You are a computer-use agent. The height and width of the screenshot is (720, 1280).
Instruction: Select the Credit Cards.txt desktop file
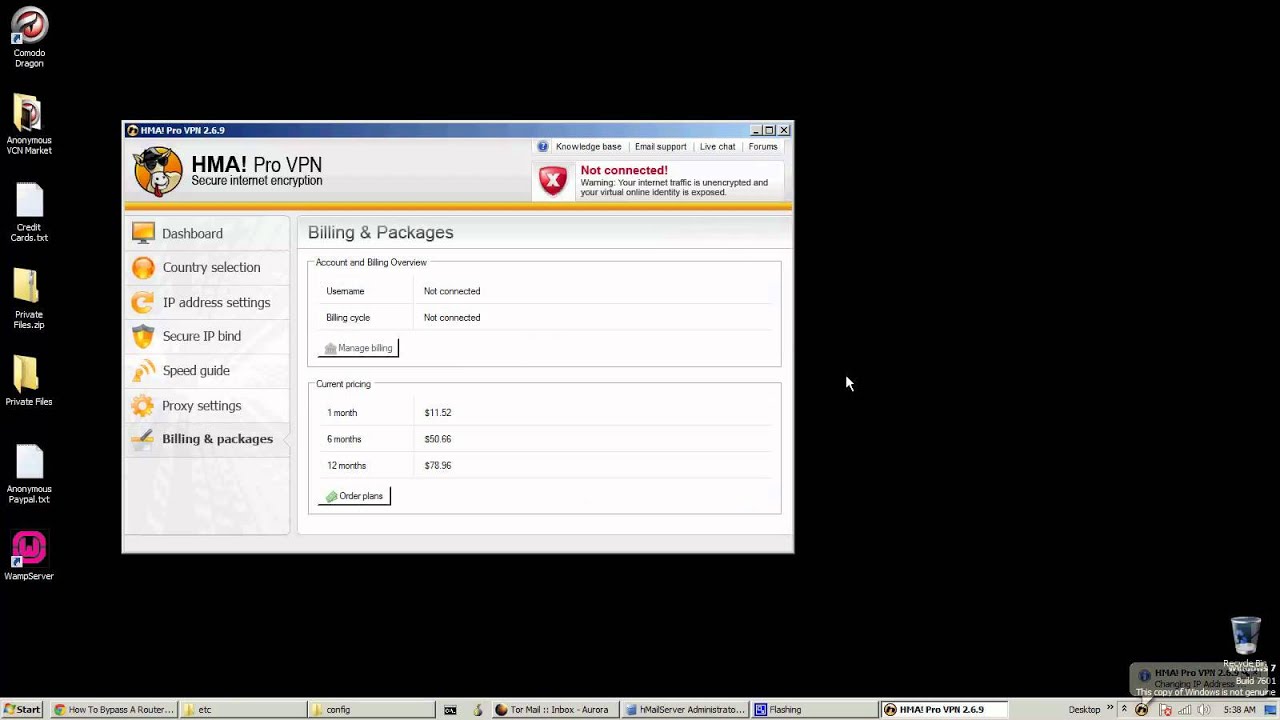tap(29, 212)
